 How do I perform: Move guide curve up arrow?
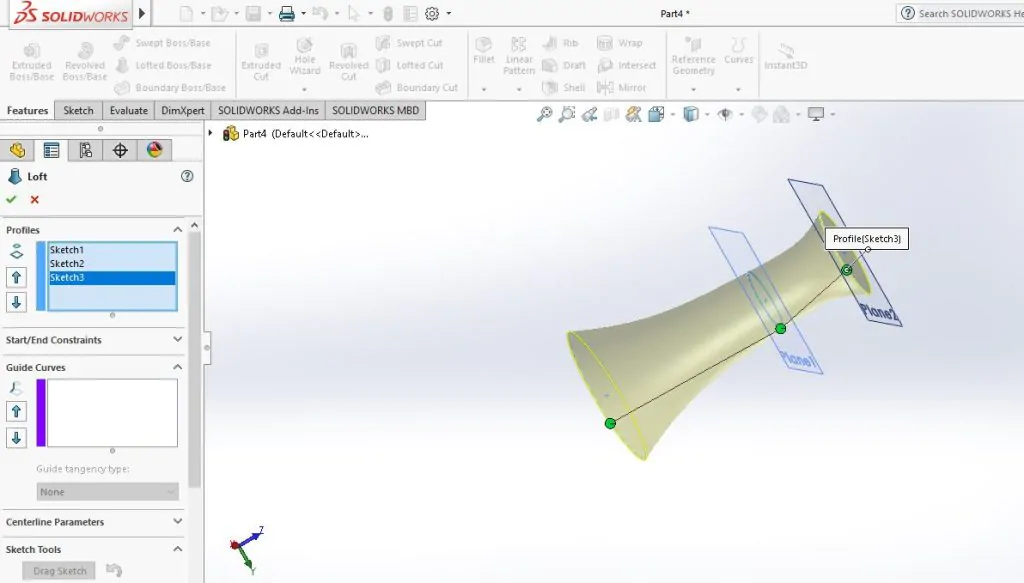coord(16,412)
